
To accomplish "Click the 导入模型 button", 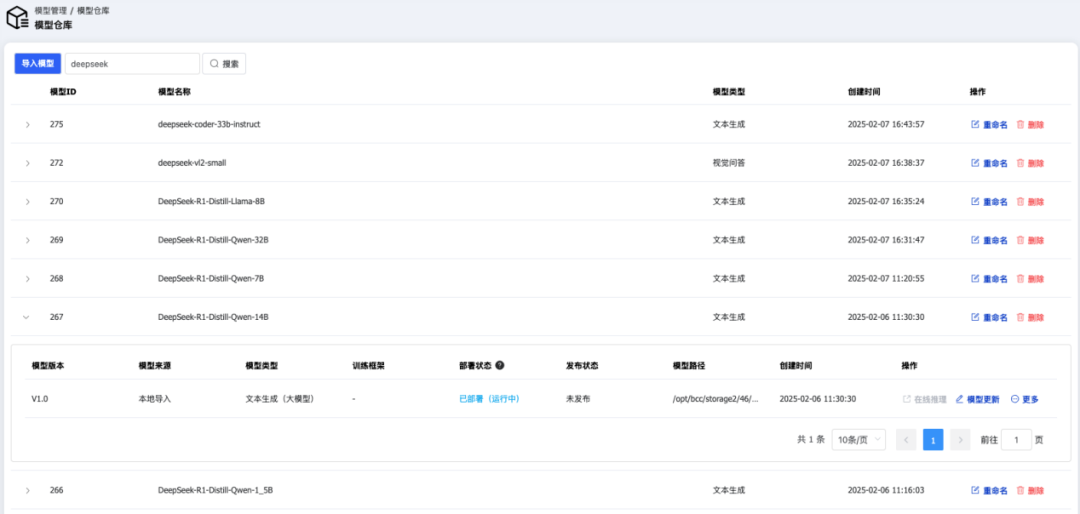I will tap(37, 63).
